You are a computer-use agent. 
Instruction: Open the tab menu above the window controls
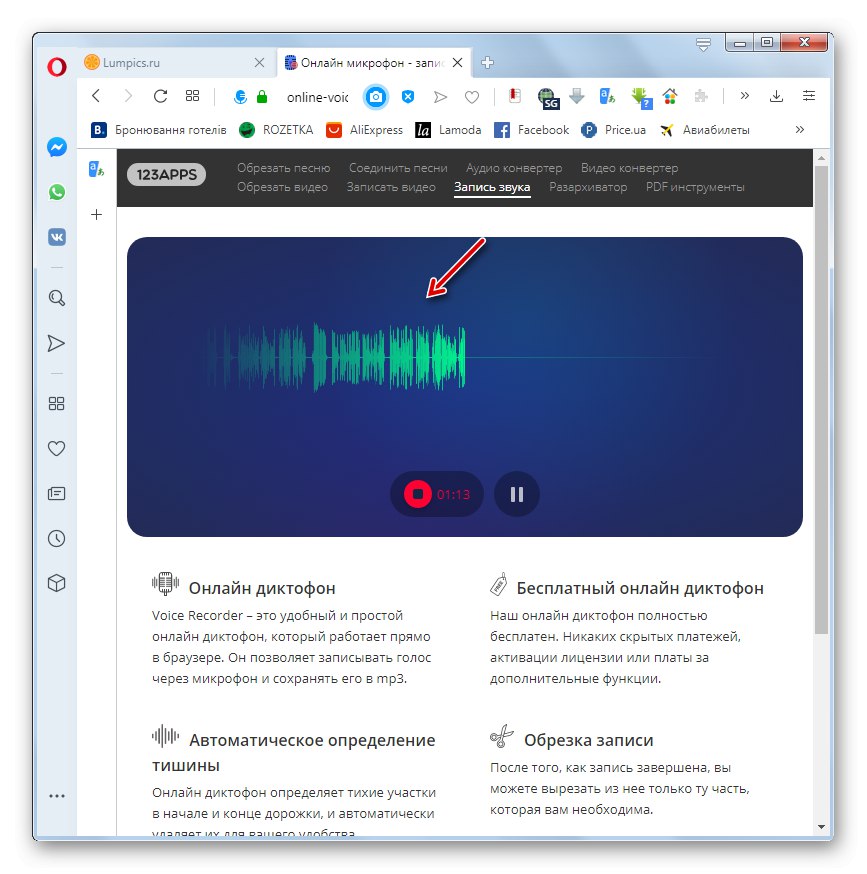click(704, 44)
